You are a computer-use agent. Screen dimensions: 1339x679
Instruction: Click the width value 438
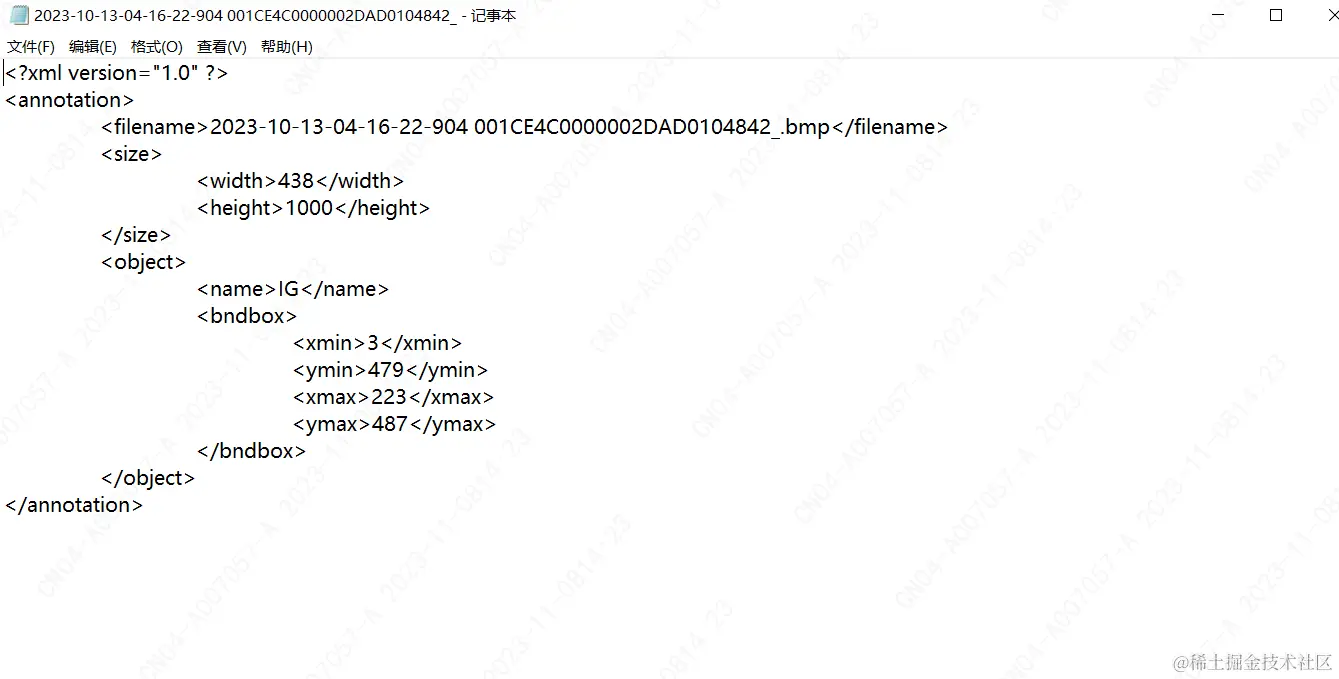click(296, 181)
